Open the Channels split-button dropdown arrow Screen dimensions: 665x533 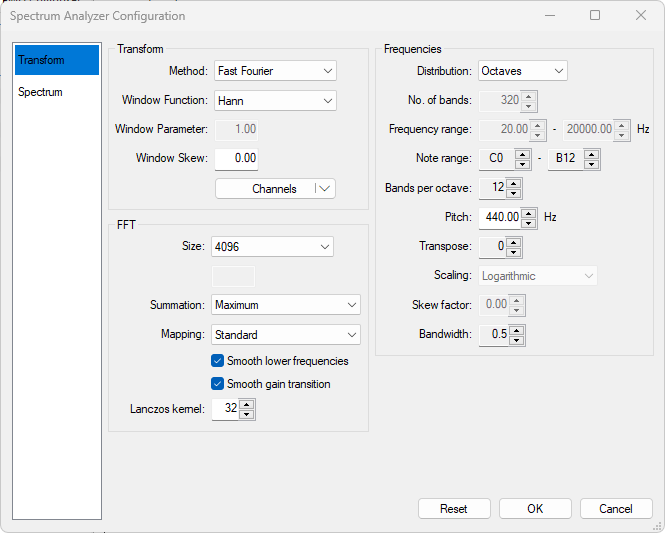click(x=324, y=188)
